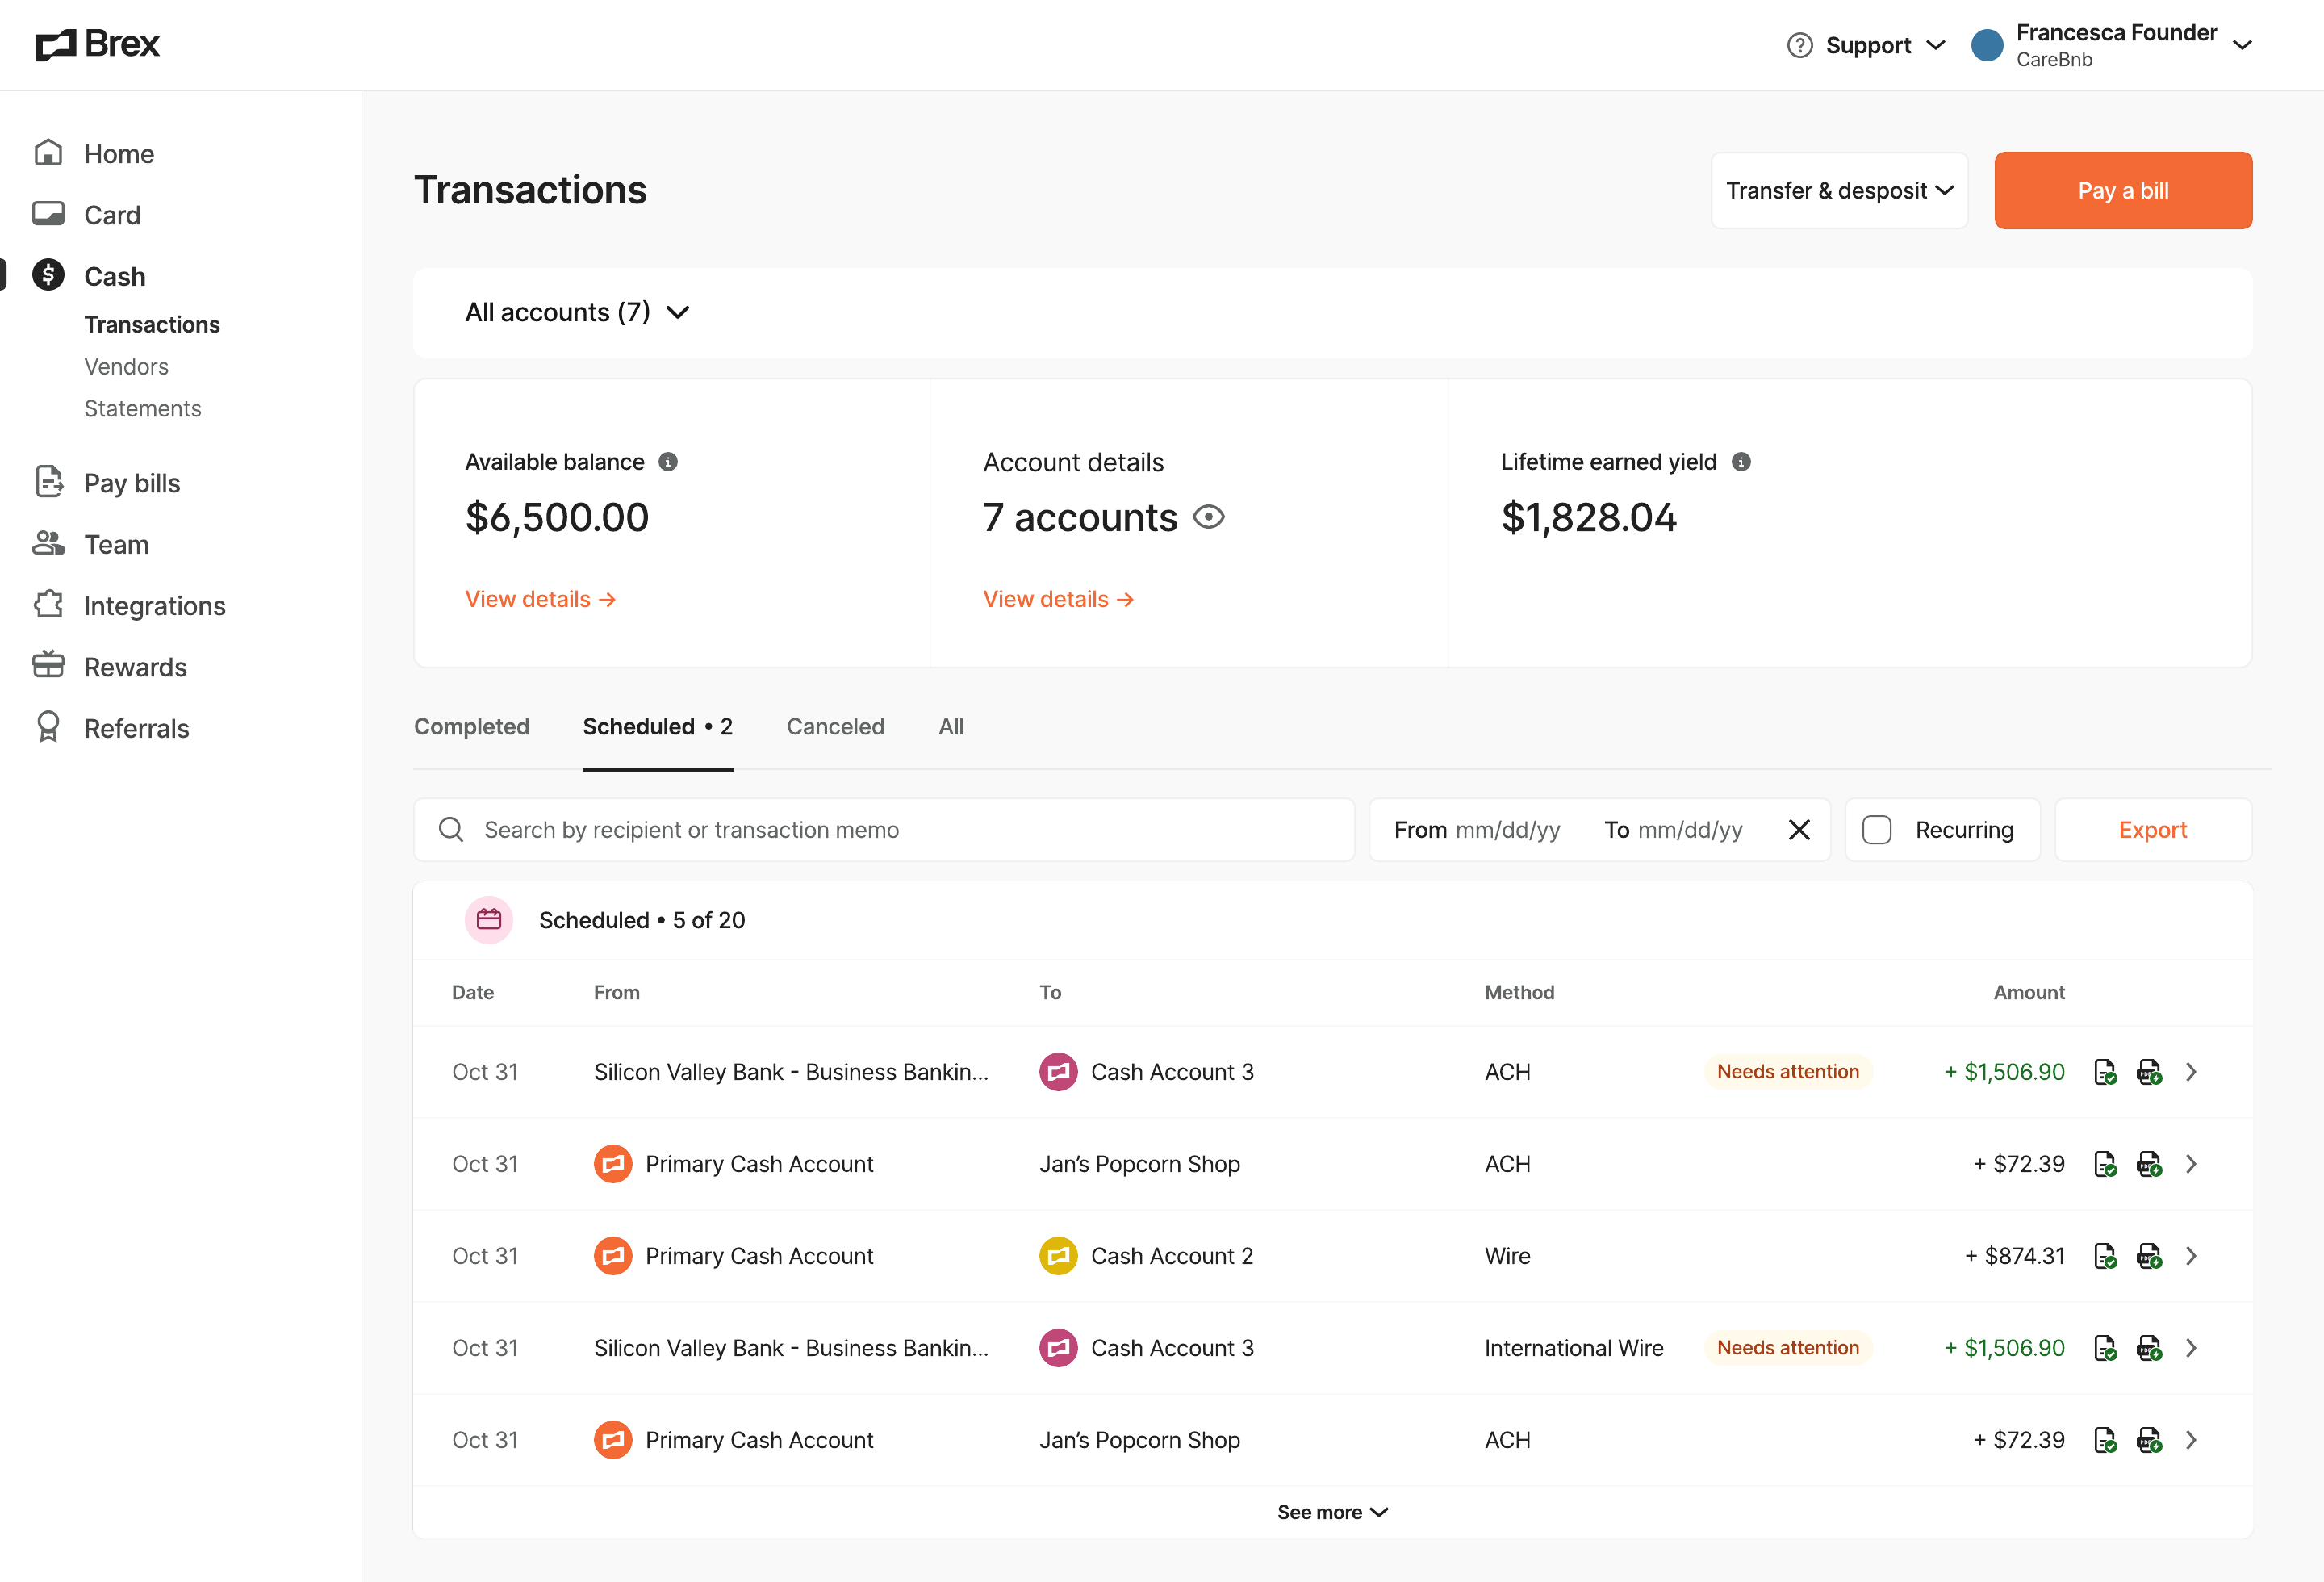Click the Brex logo
The height and width of the screenshot is (1582, 2324).
[97, 44]
